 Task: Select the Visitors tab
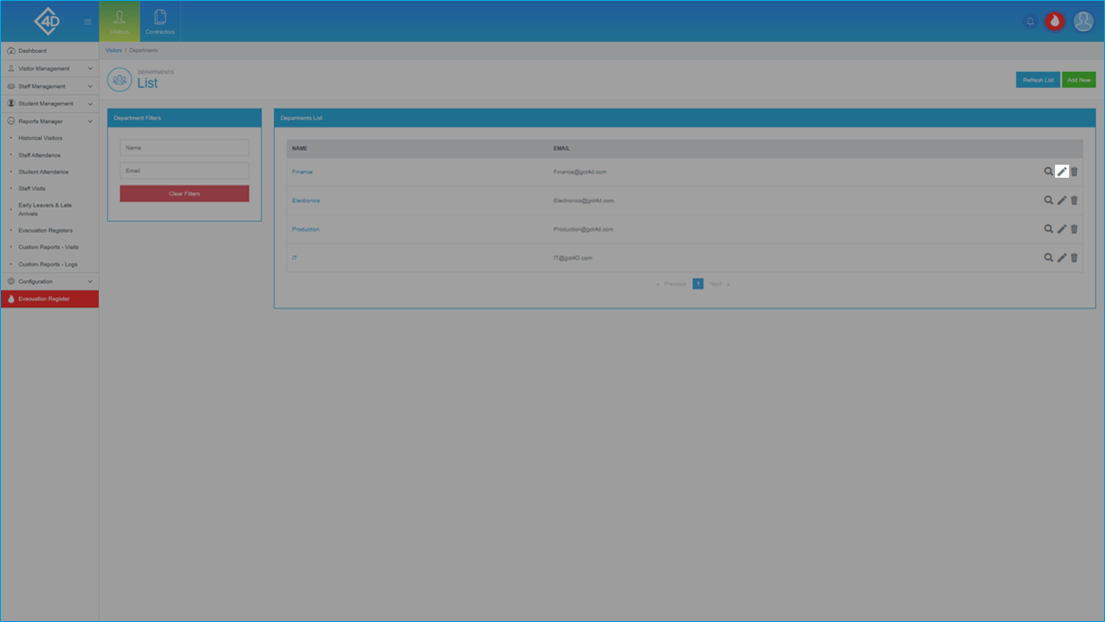click(x=119, y=21)
